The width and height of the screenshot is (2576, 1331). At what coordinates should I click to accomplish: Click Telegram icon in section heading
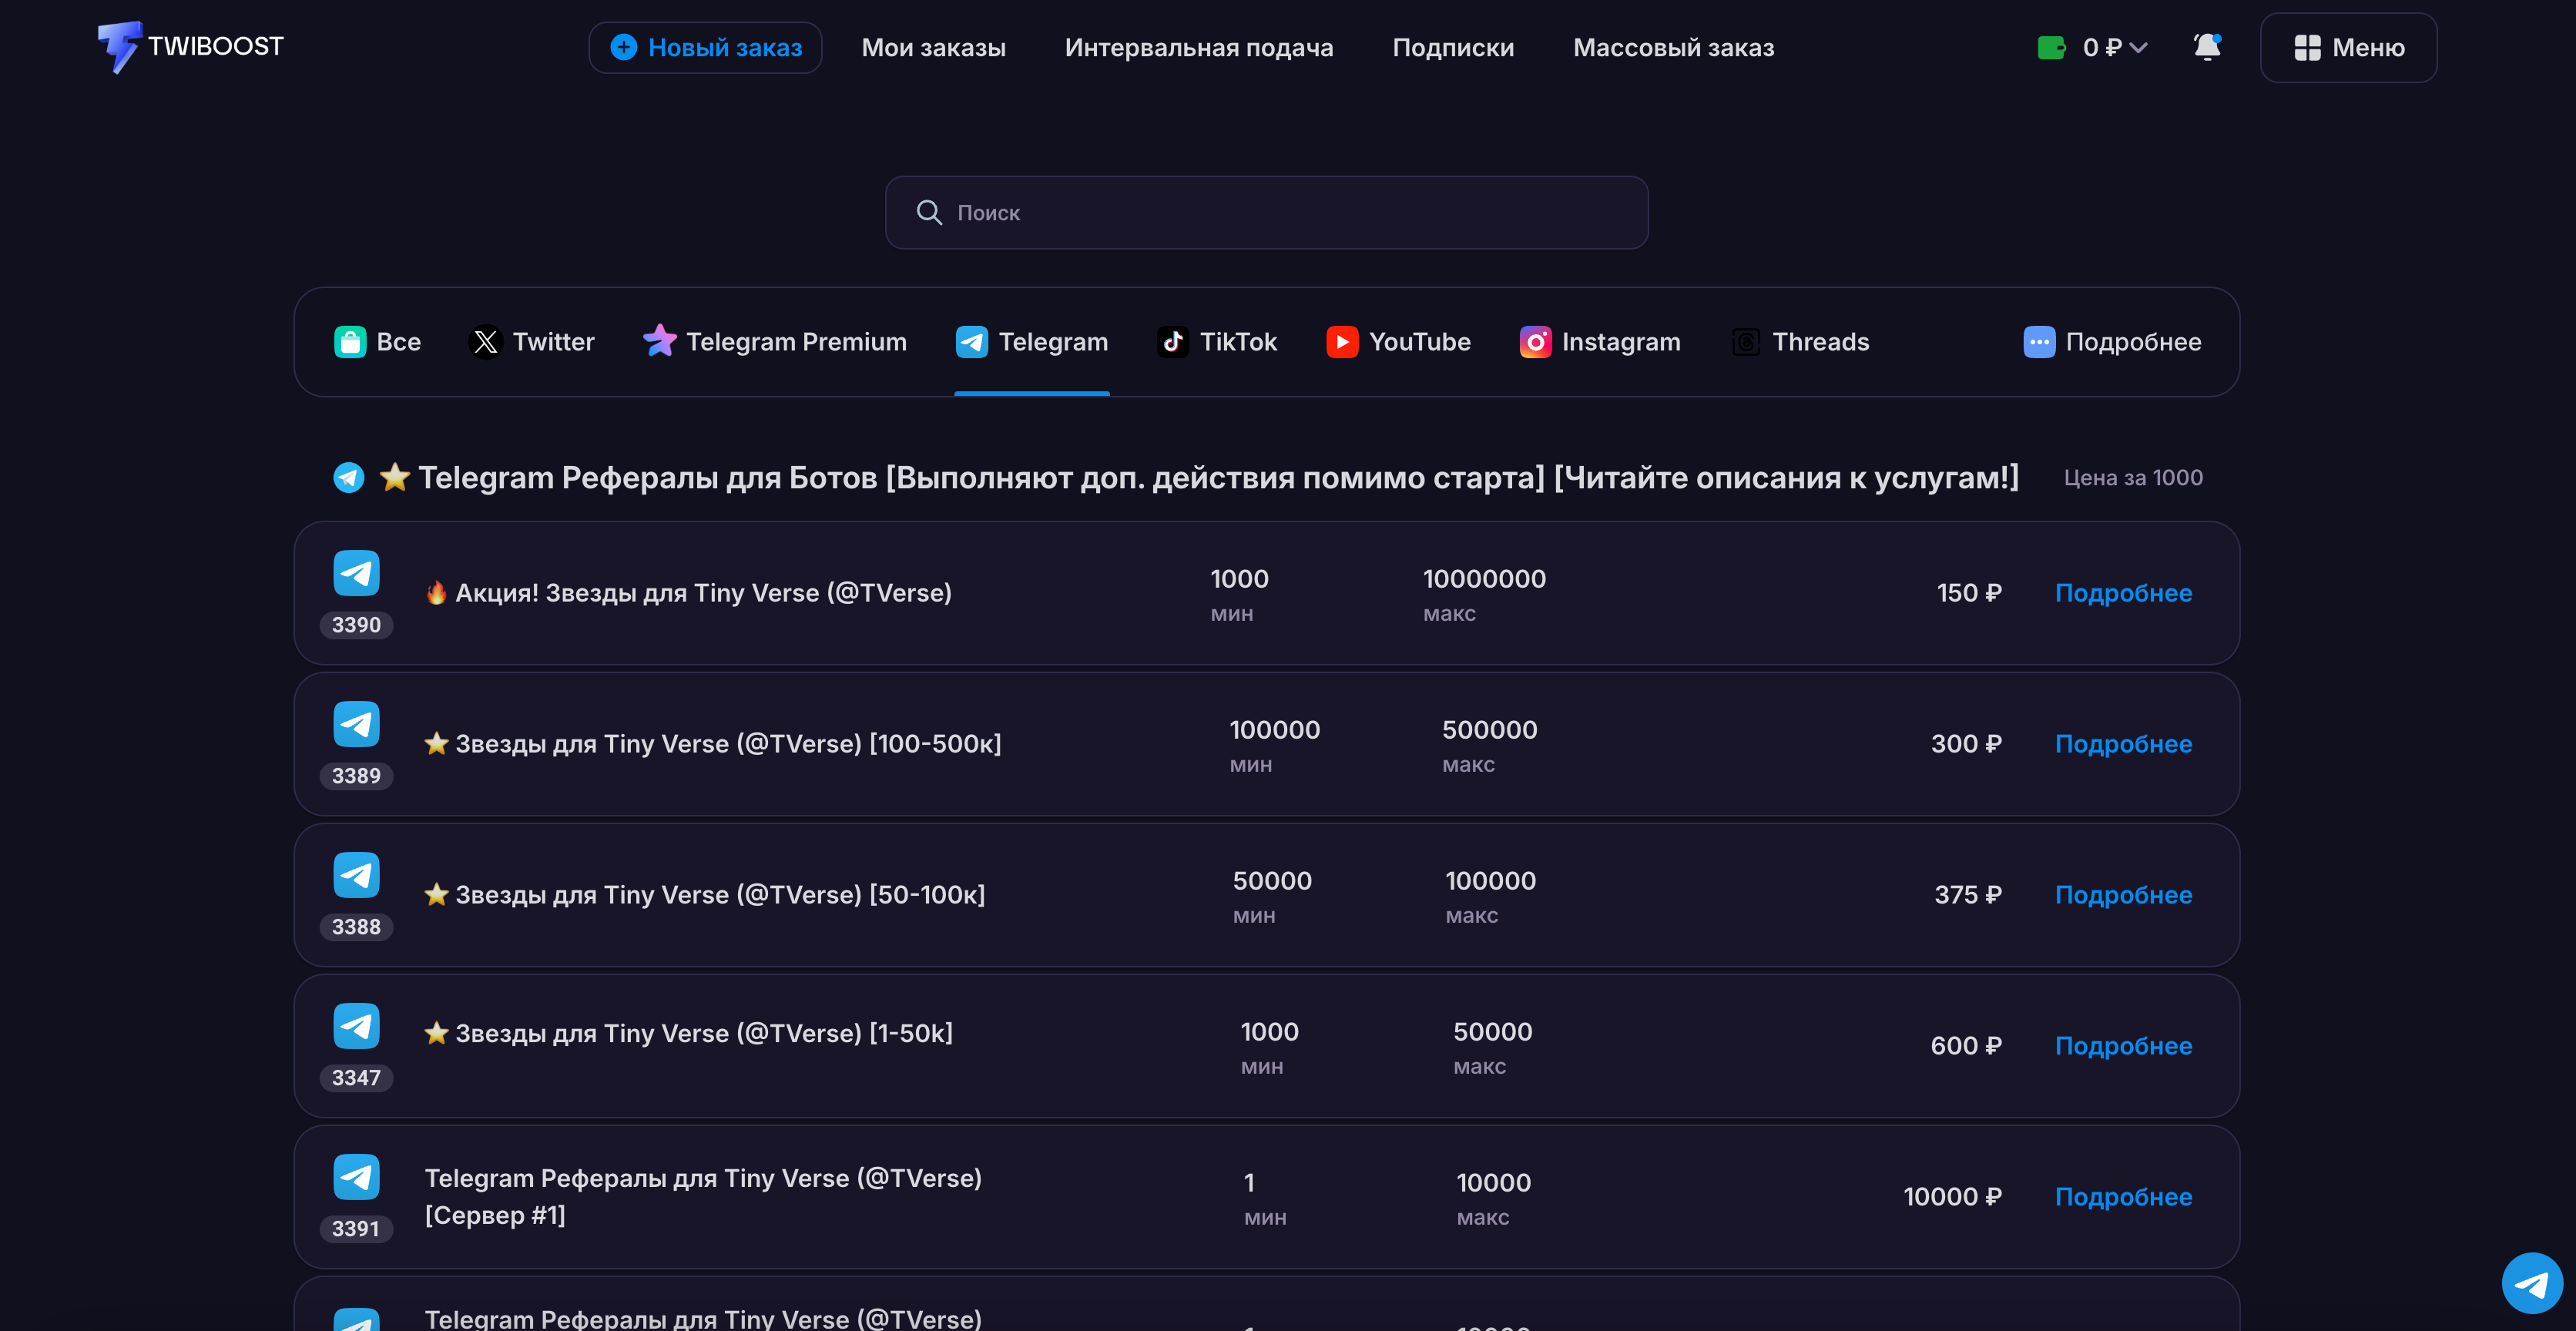pyautogui.click(x=349, y=477)
